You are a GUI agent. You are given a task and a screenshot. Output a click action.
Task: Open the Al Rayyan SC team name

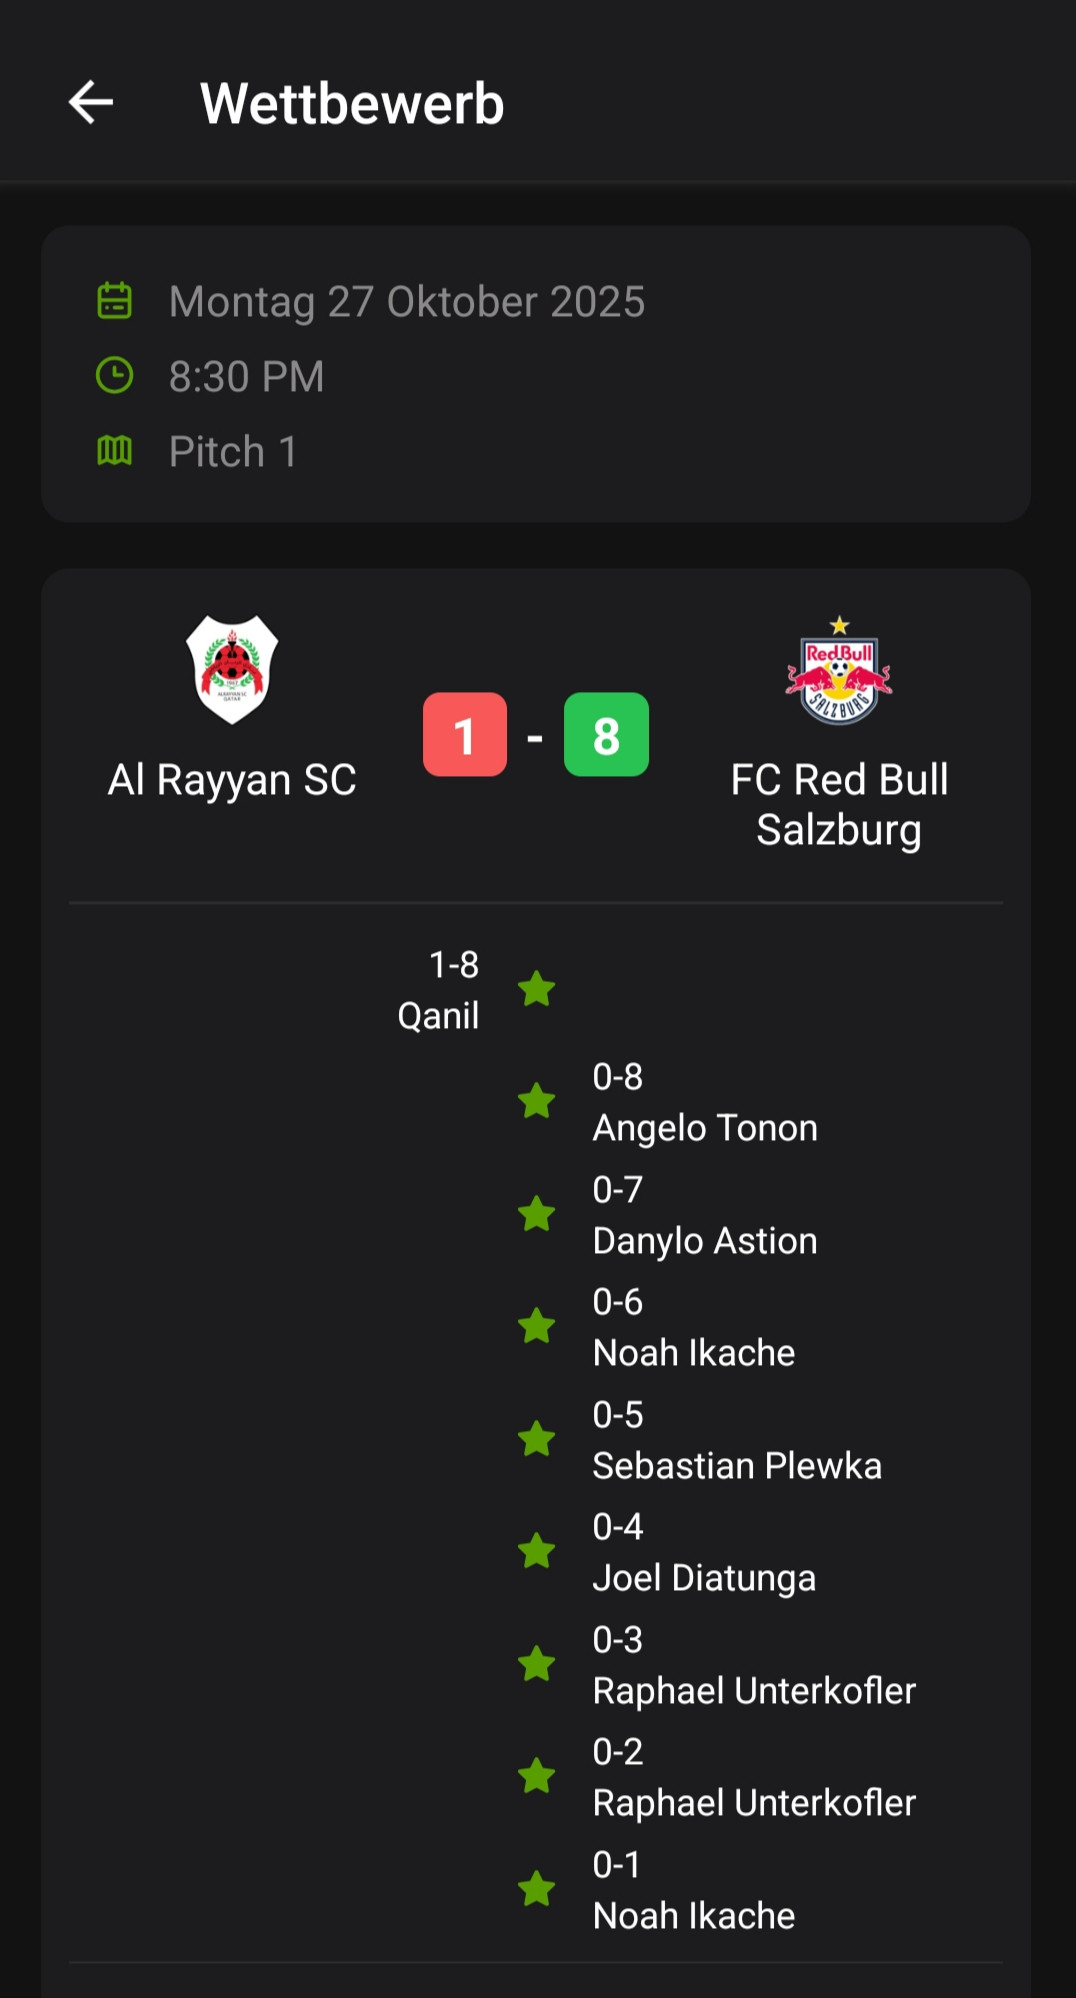[x=232, y=780]
